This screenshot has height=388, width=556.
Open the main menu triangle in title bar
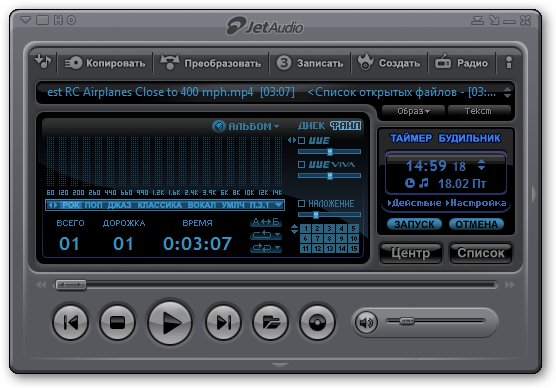(26, 20)
